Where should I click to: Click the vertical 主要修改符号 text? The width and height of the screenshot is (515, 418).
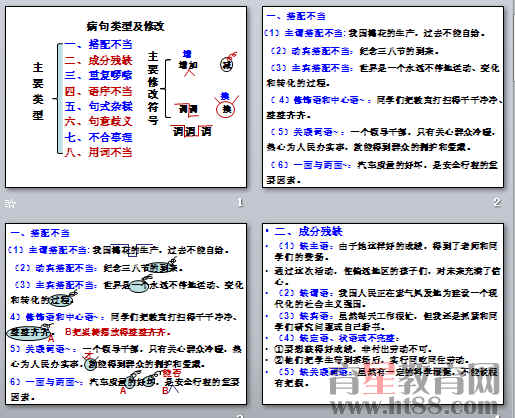click(x=153, y=88)
